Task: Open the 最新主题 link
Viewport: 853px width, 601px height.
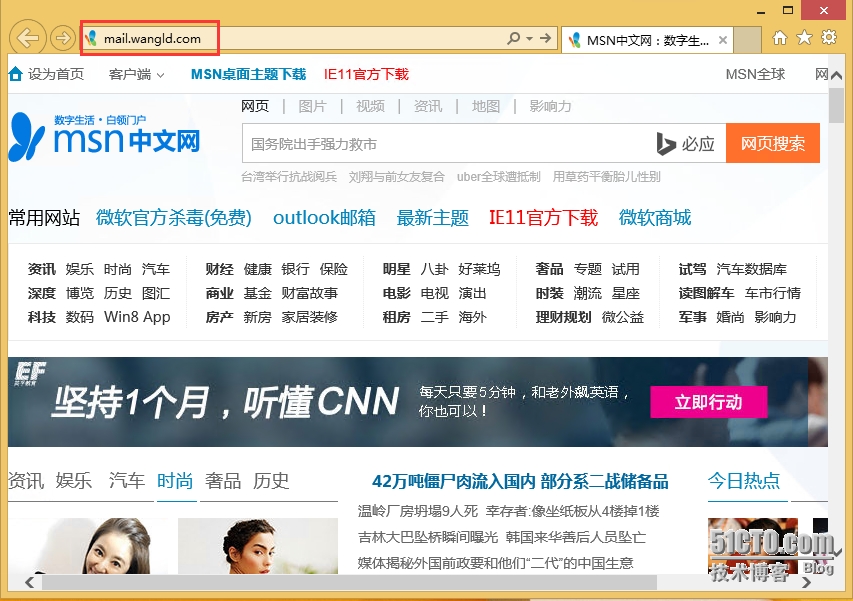Action: tap(432, 218)
